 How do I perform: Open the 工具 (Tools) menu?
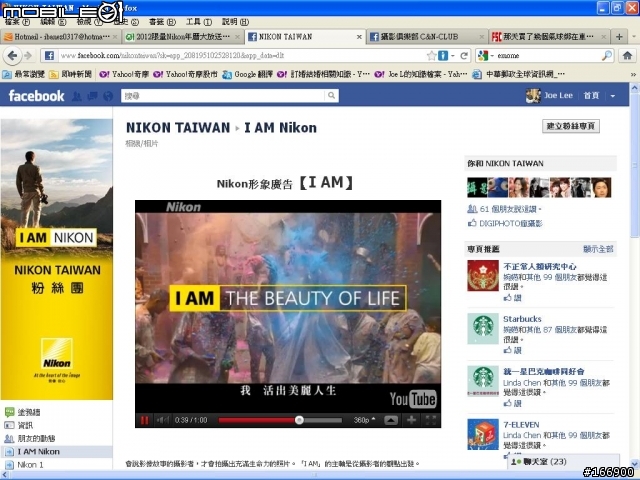click(x=199, y=22)
